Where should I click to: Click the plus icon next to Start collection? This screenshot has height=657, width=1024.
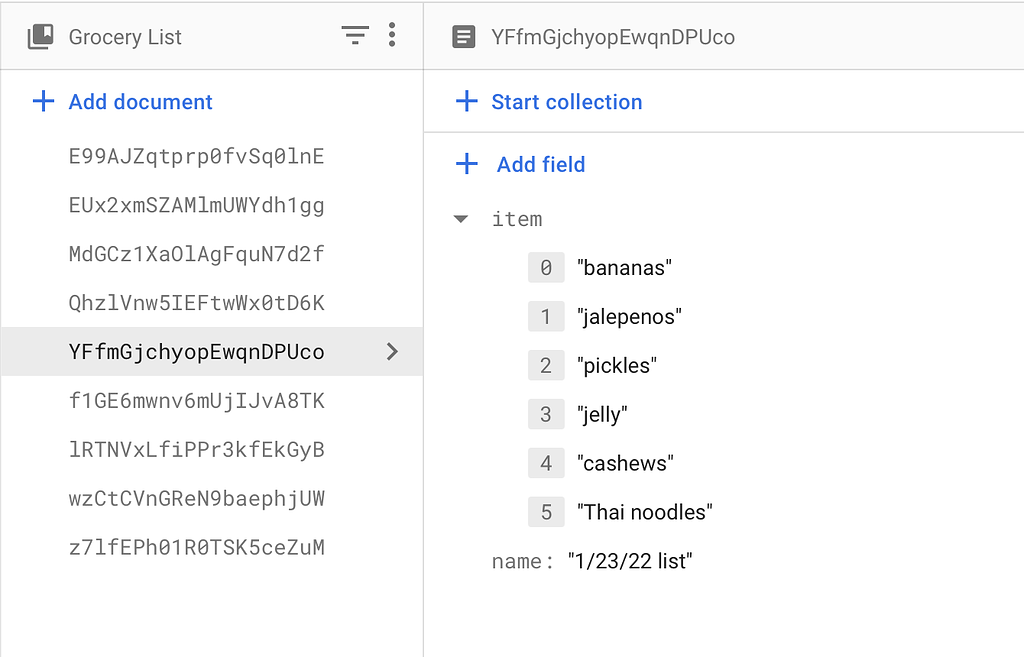point(467,101)
